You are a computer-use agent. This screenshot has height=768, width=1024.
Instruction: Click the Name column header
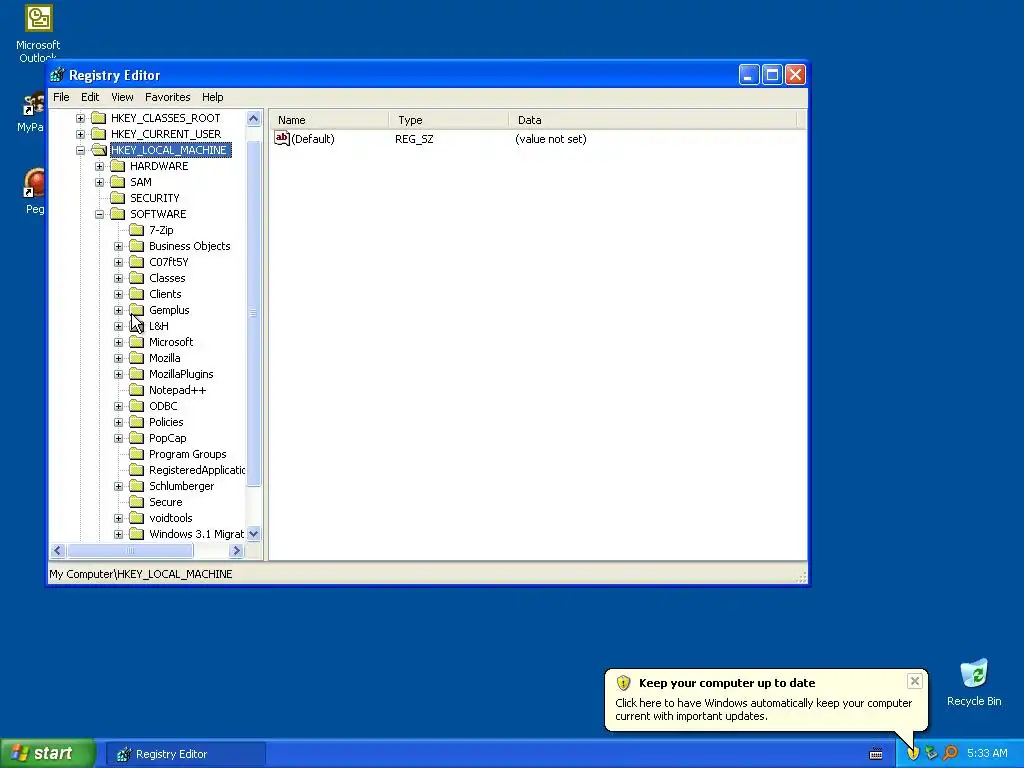click(329, 120)
